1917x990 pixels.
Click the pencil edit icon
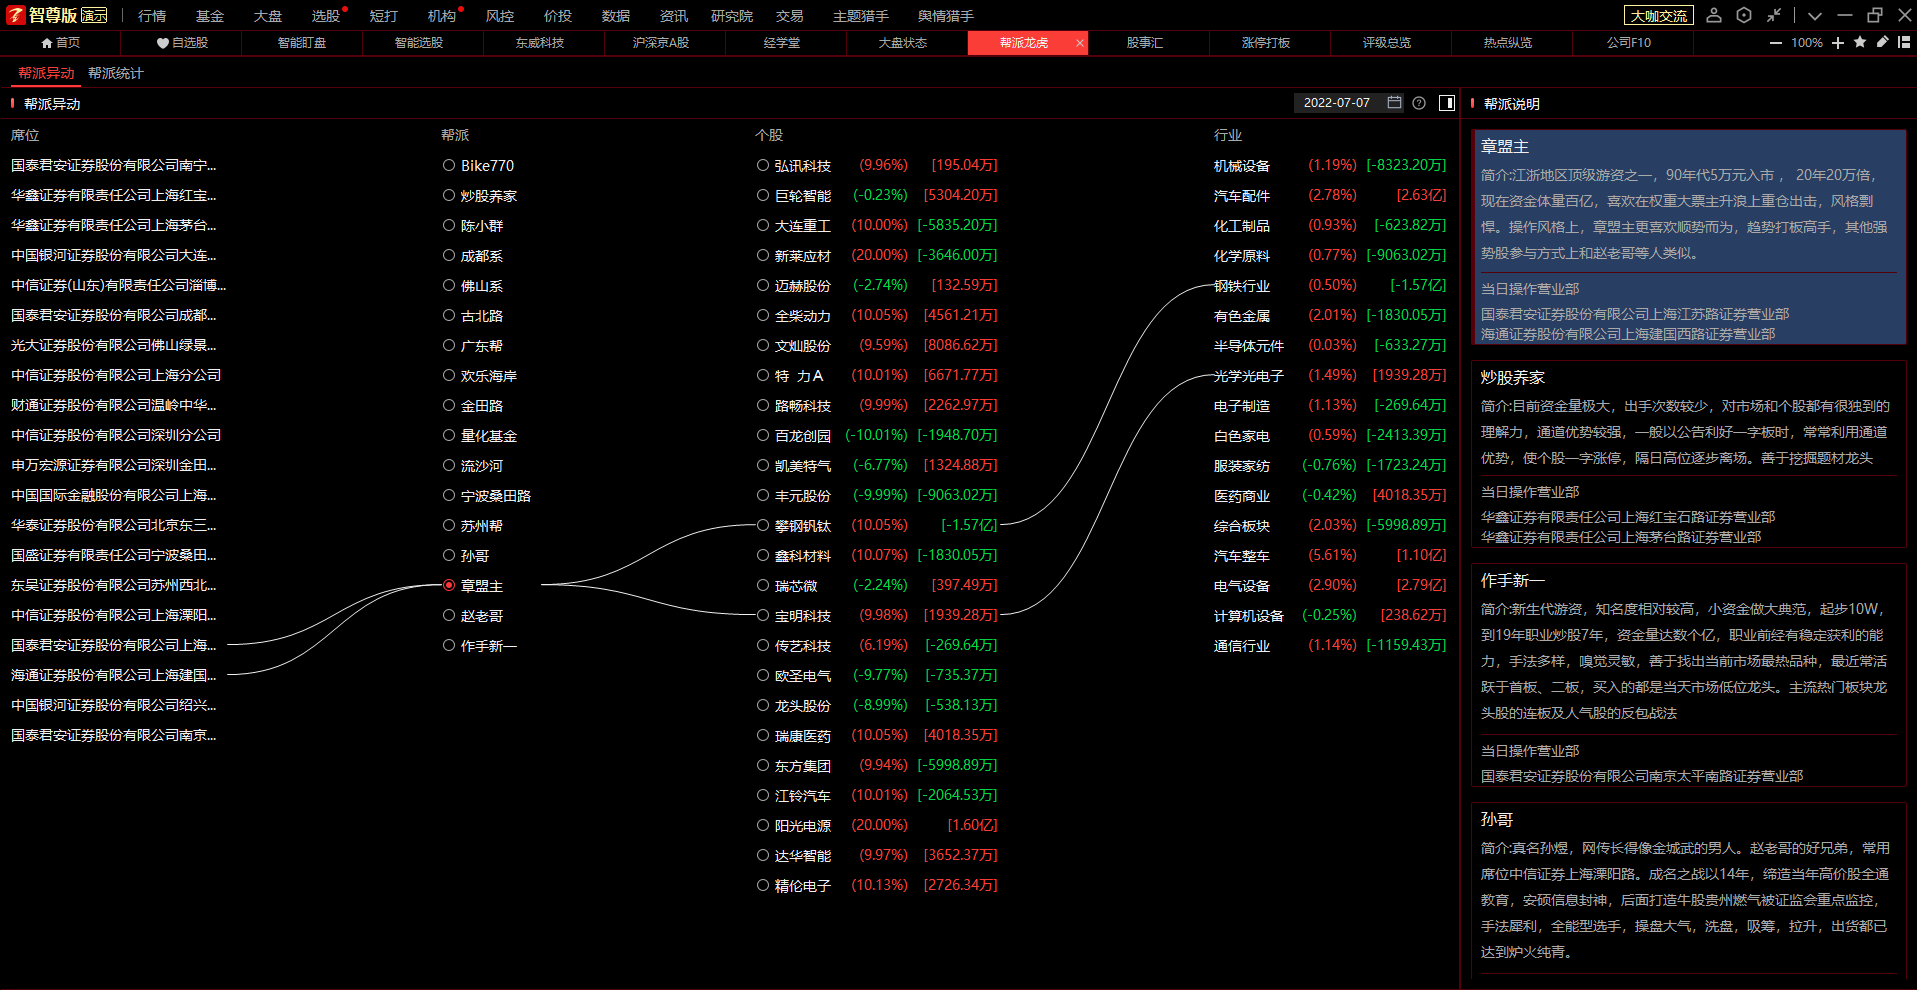(x=1882, y=42)
